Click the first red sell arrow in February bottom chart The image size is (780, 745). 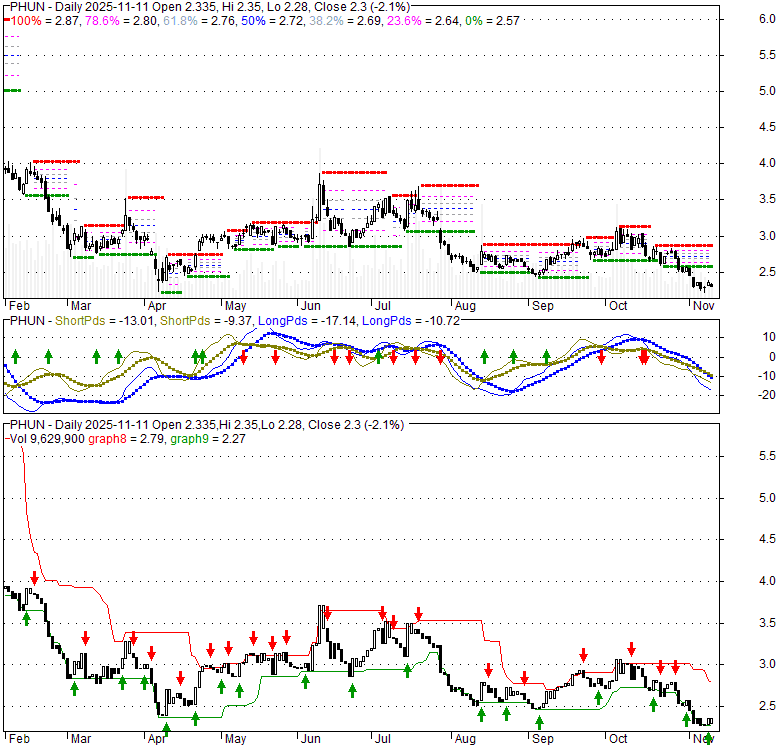click(x=34, y=578)
